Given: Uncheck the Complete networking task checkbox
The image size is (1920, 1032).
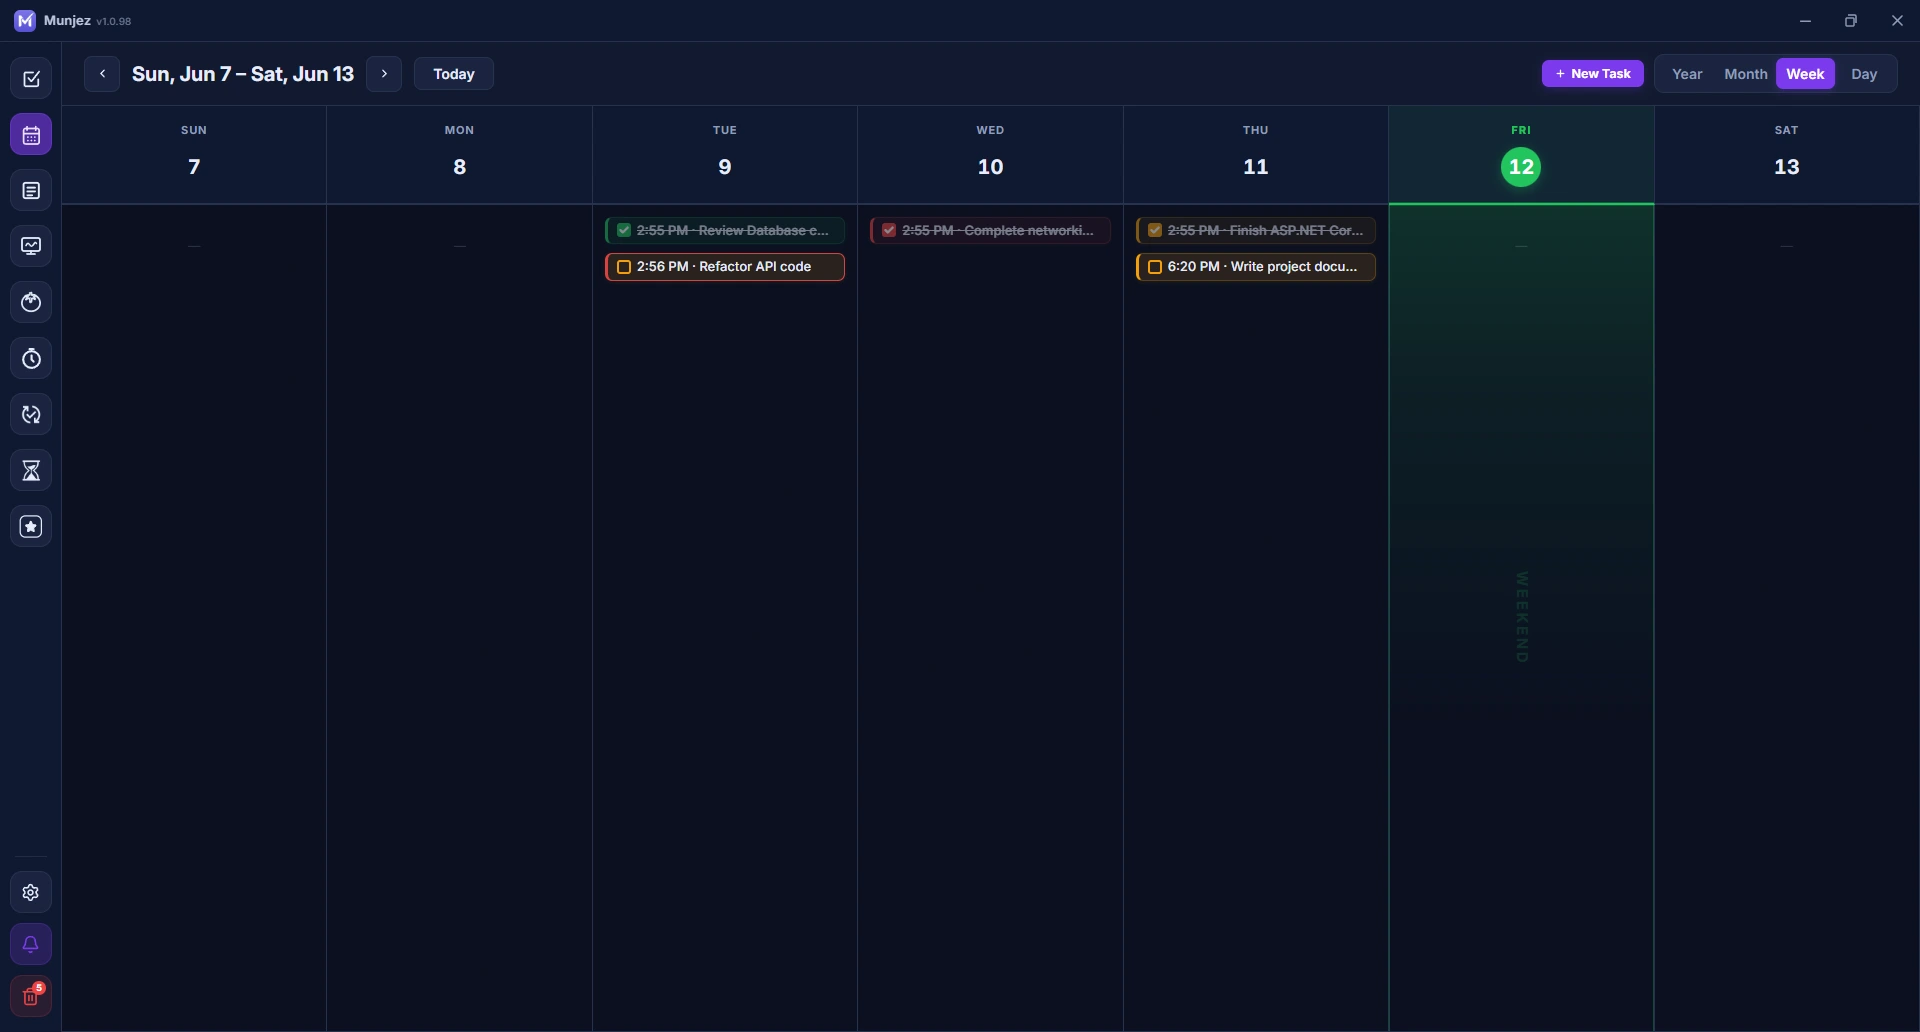Looking at the screenshot, I should tap(889, 231).
